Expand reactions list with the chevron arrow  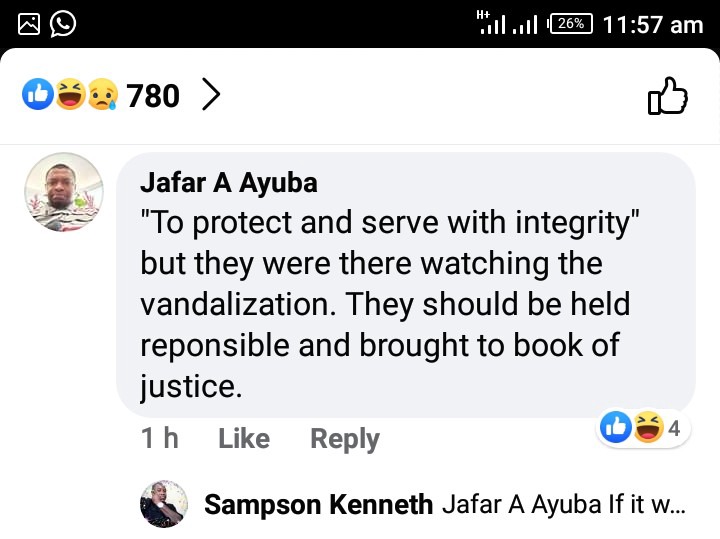coord(211,95)
